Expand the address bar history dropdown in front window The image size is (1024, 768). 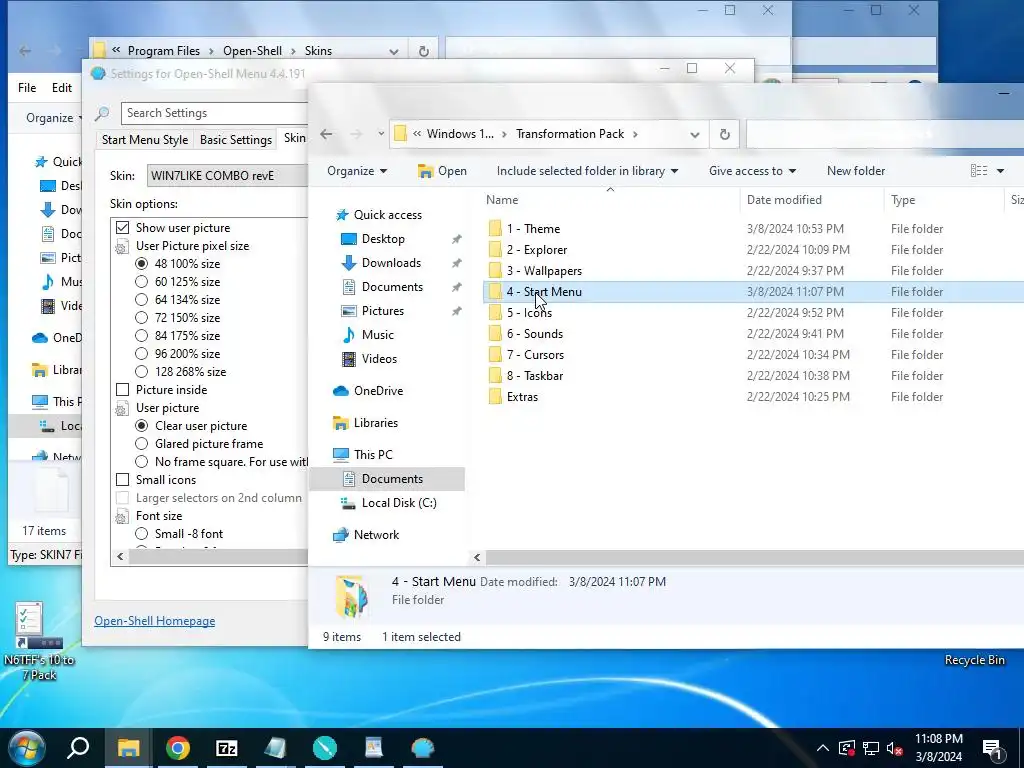695,135
